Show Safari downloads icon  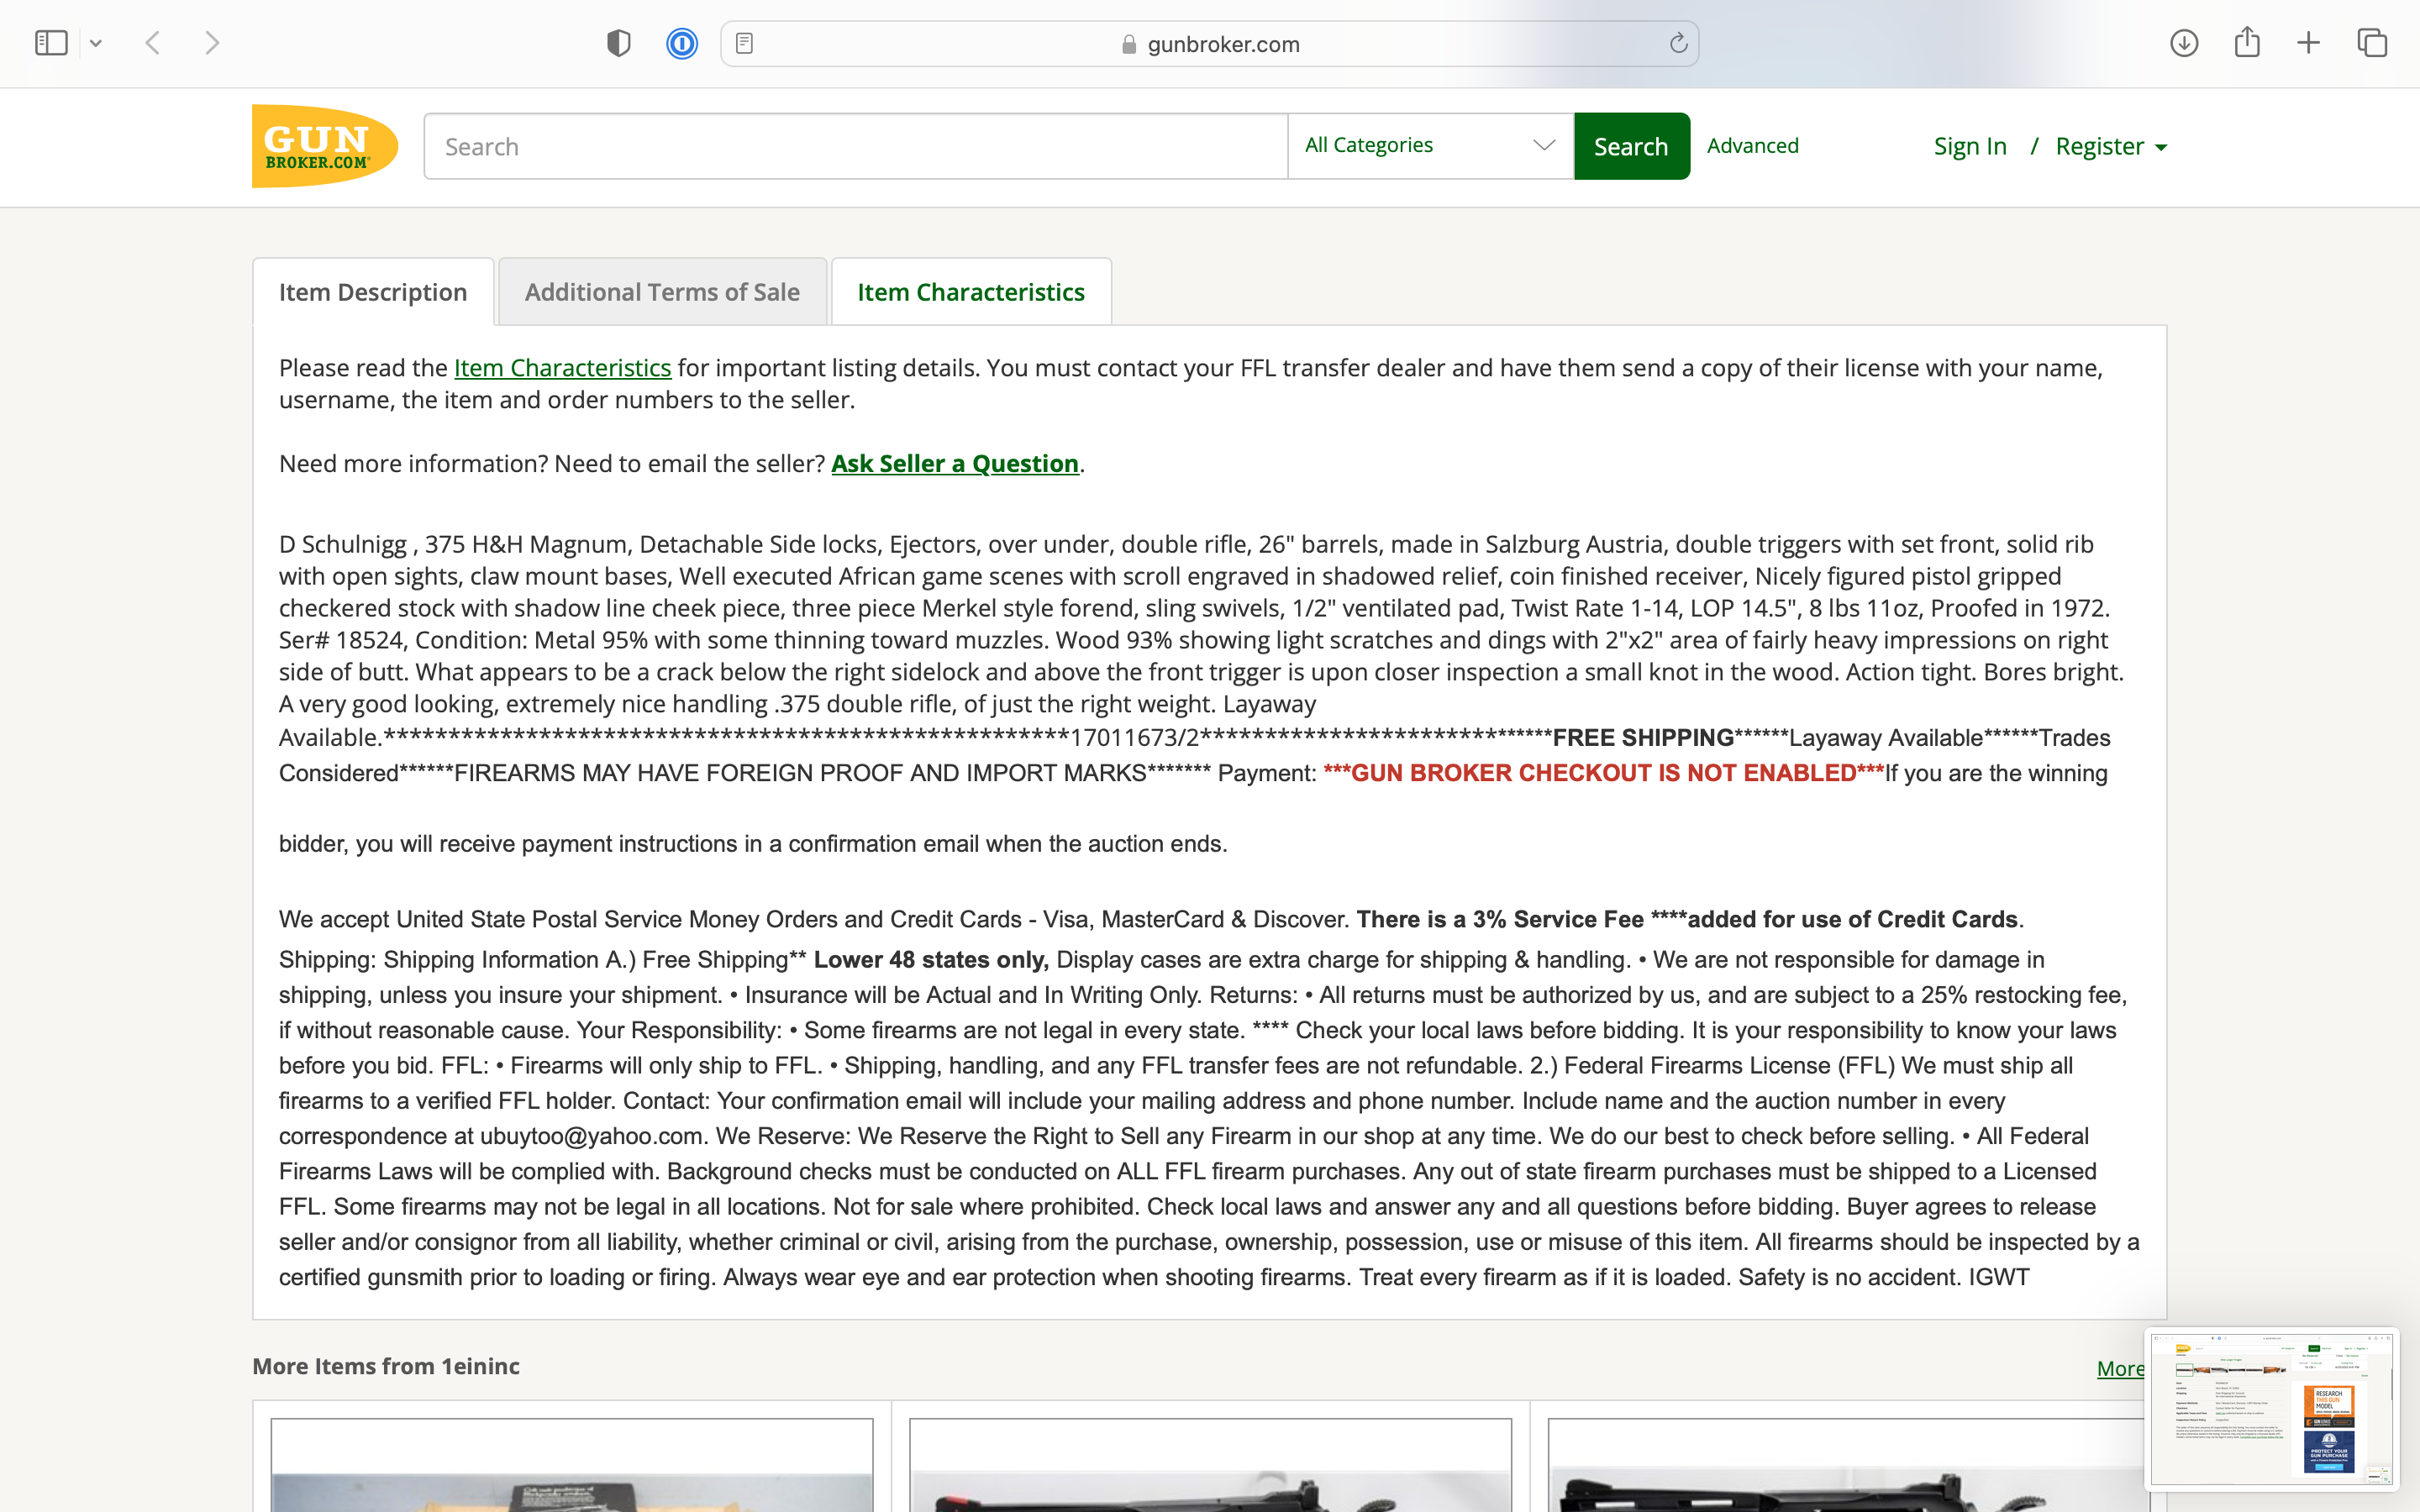coord(2184,43)
